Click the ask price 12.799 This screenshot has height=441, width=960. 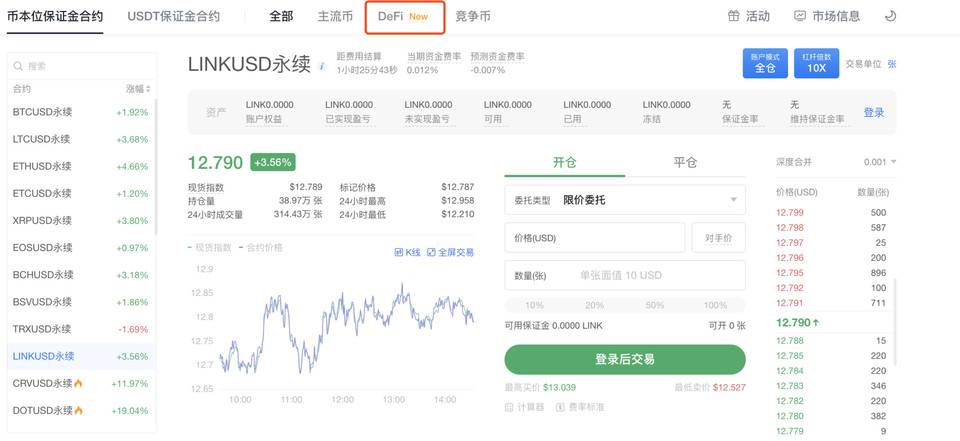[790, 213]
